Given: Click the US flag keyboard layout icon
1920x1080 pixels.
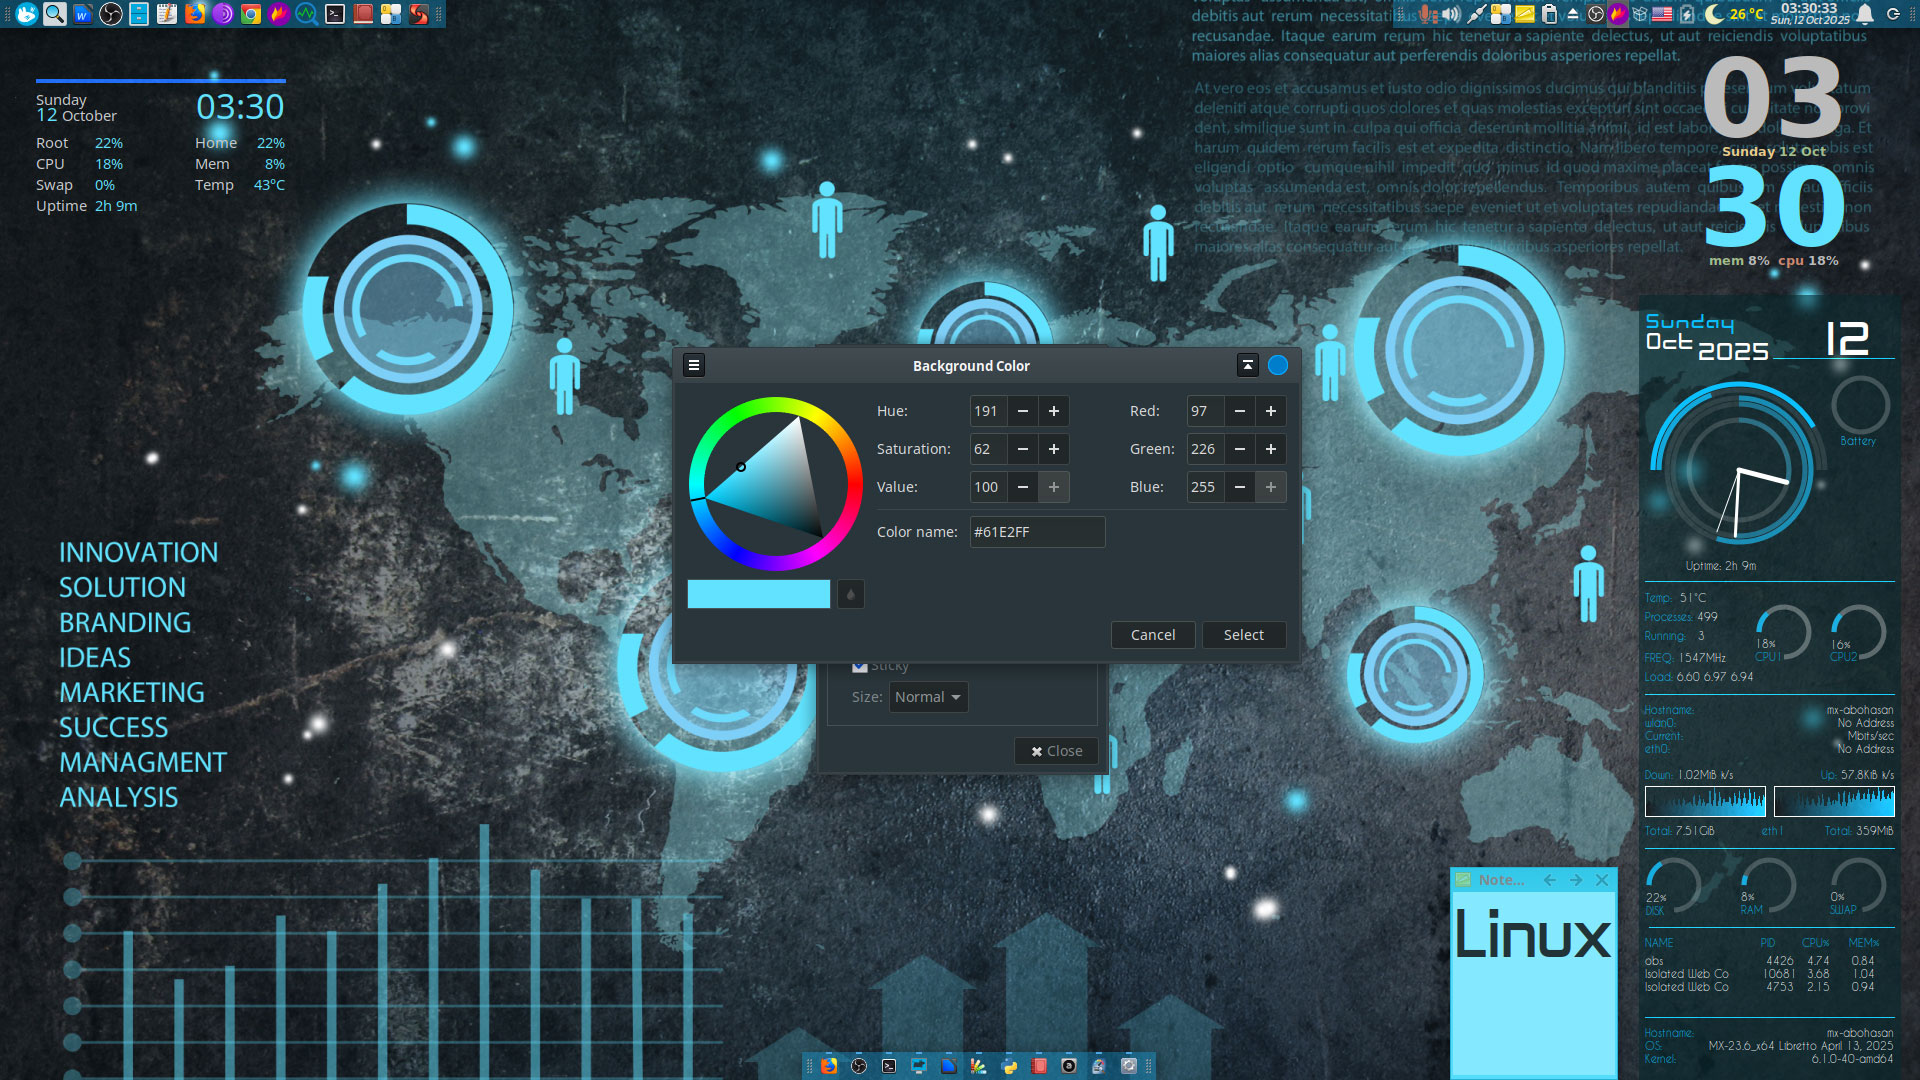Looking at the screenshot, I should pyautogui.click(x=1662, y=14).
